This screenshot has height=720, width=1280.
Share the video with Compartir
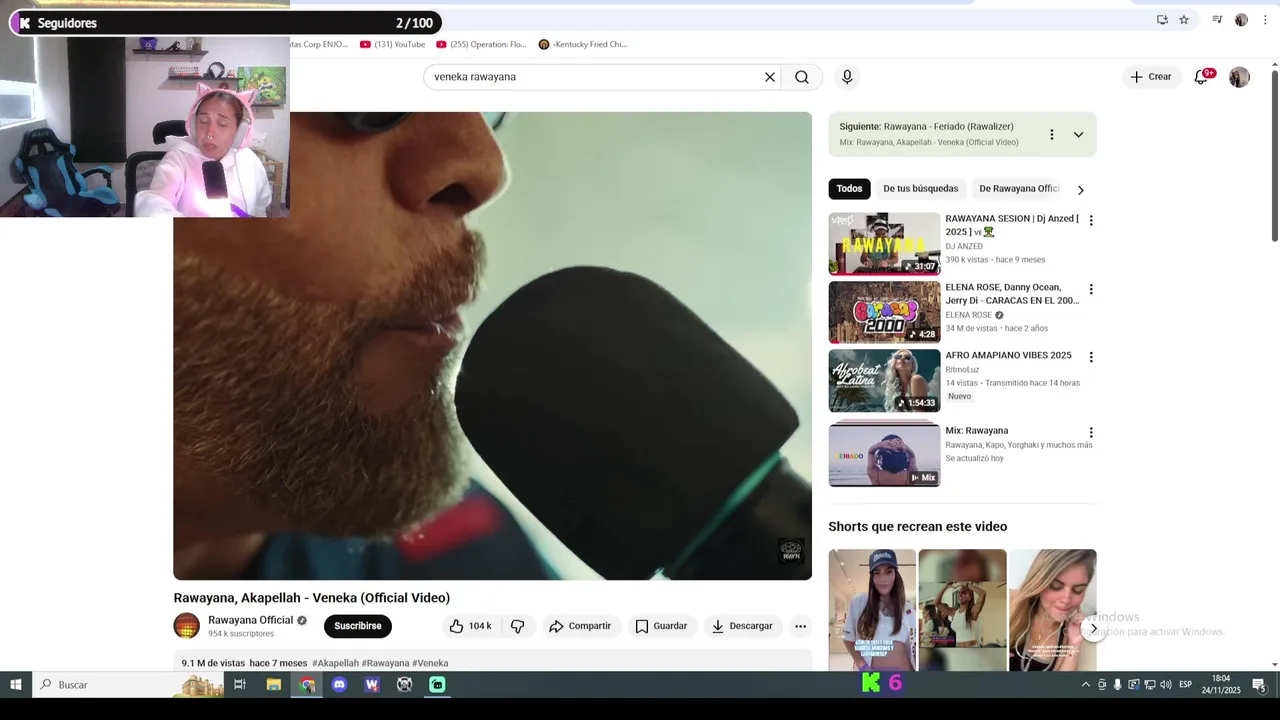pyautogui.click(x=580, y=626)
